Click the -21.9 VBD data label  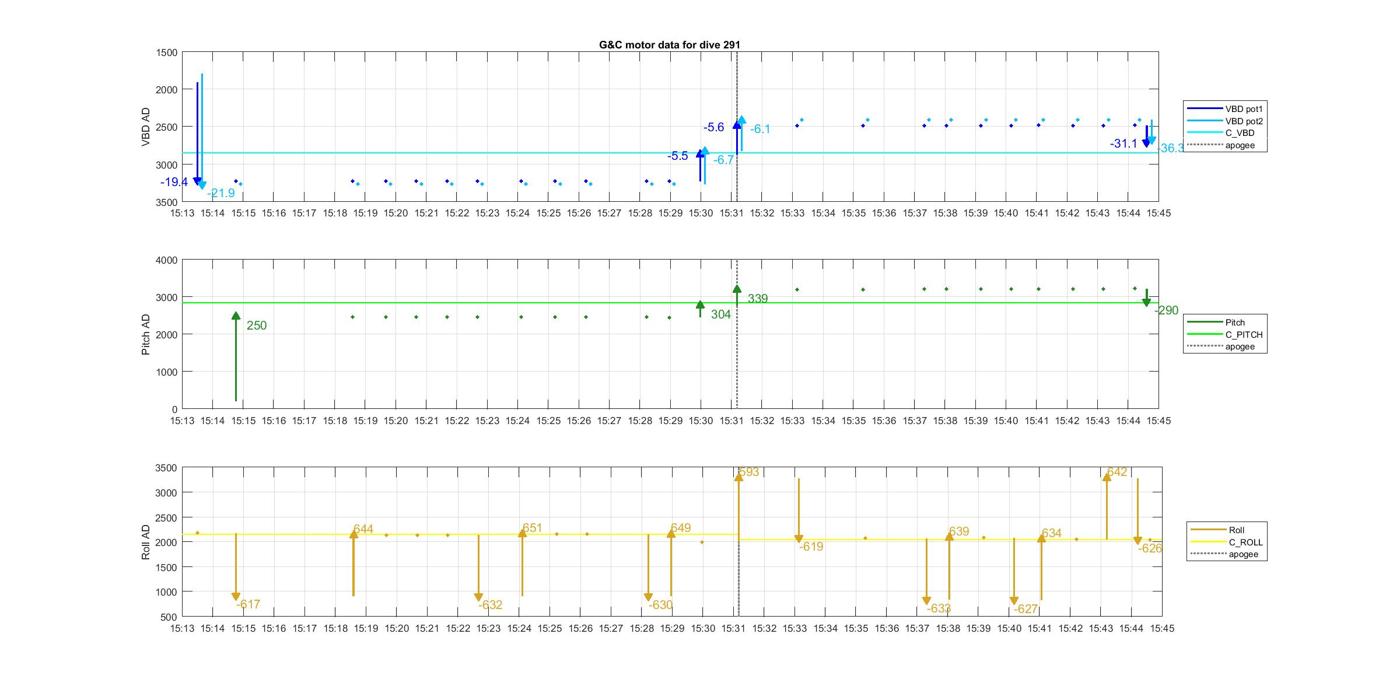tap(221, 193)
